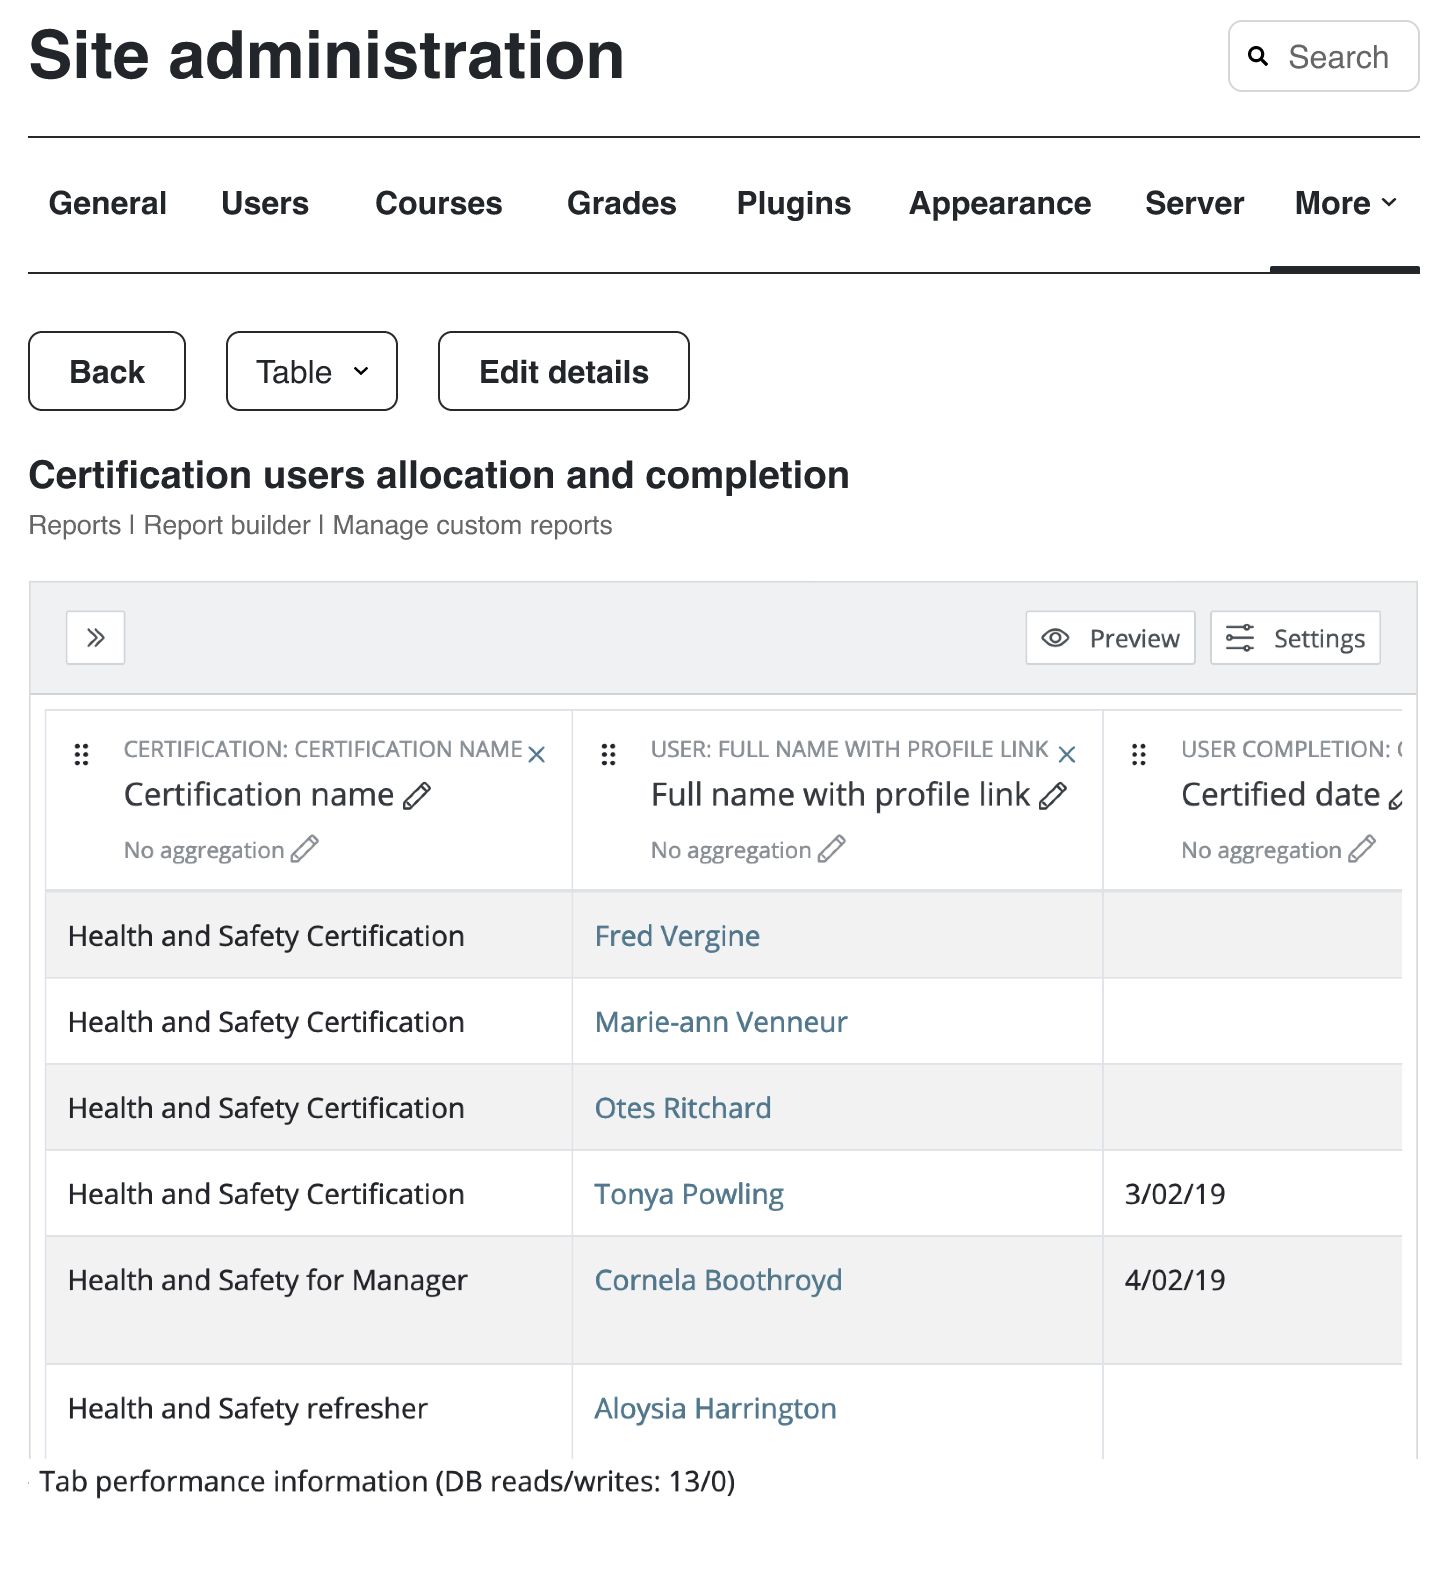Switch to Preview mode

[x=1110, y=638]
